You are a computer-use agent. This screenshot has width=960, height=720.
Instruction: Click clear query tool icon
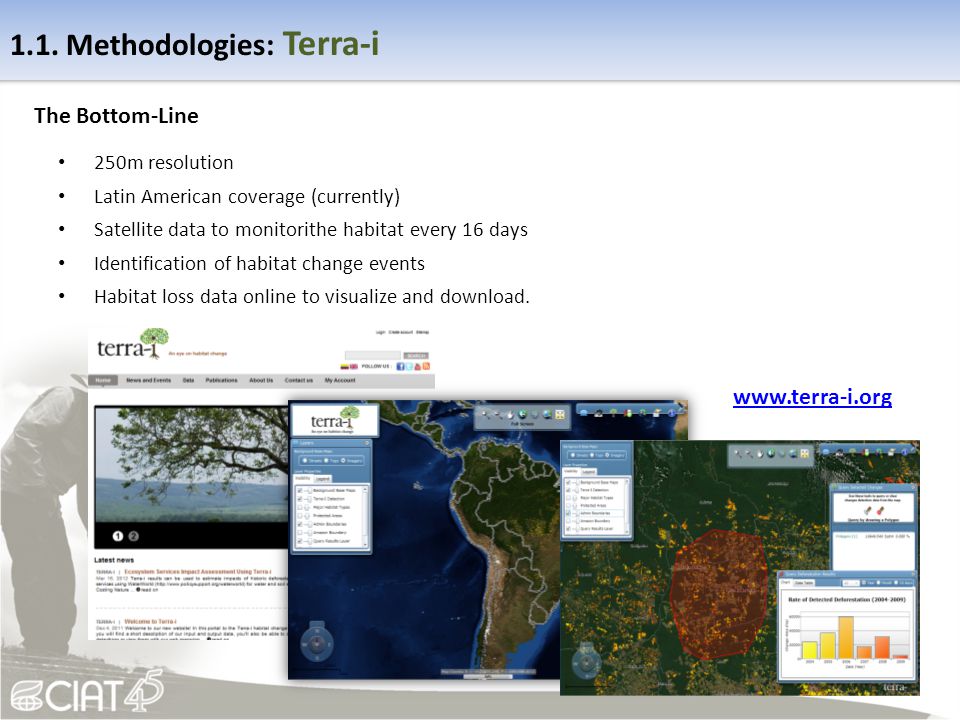[x=880, y=511]
